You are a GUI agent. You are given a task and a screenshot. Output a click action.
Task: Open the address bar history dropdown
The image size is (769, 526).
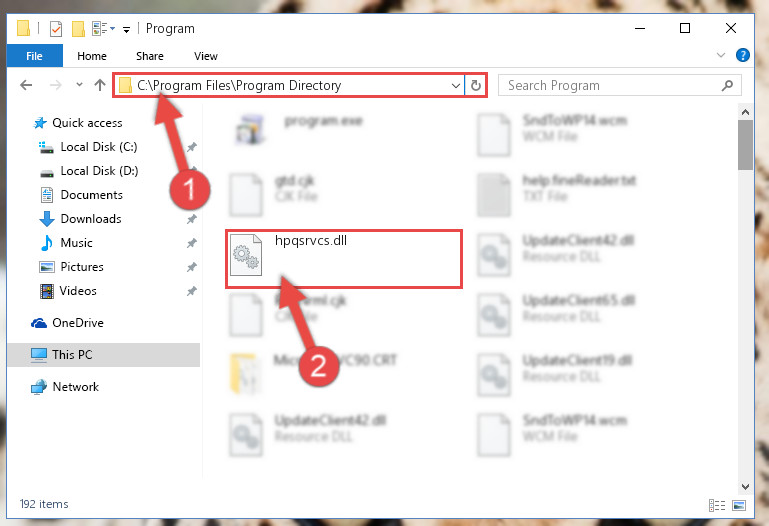pyautogui.click(x=455, y=85)
